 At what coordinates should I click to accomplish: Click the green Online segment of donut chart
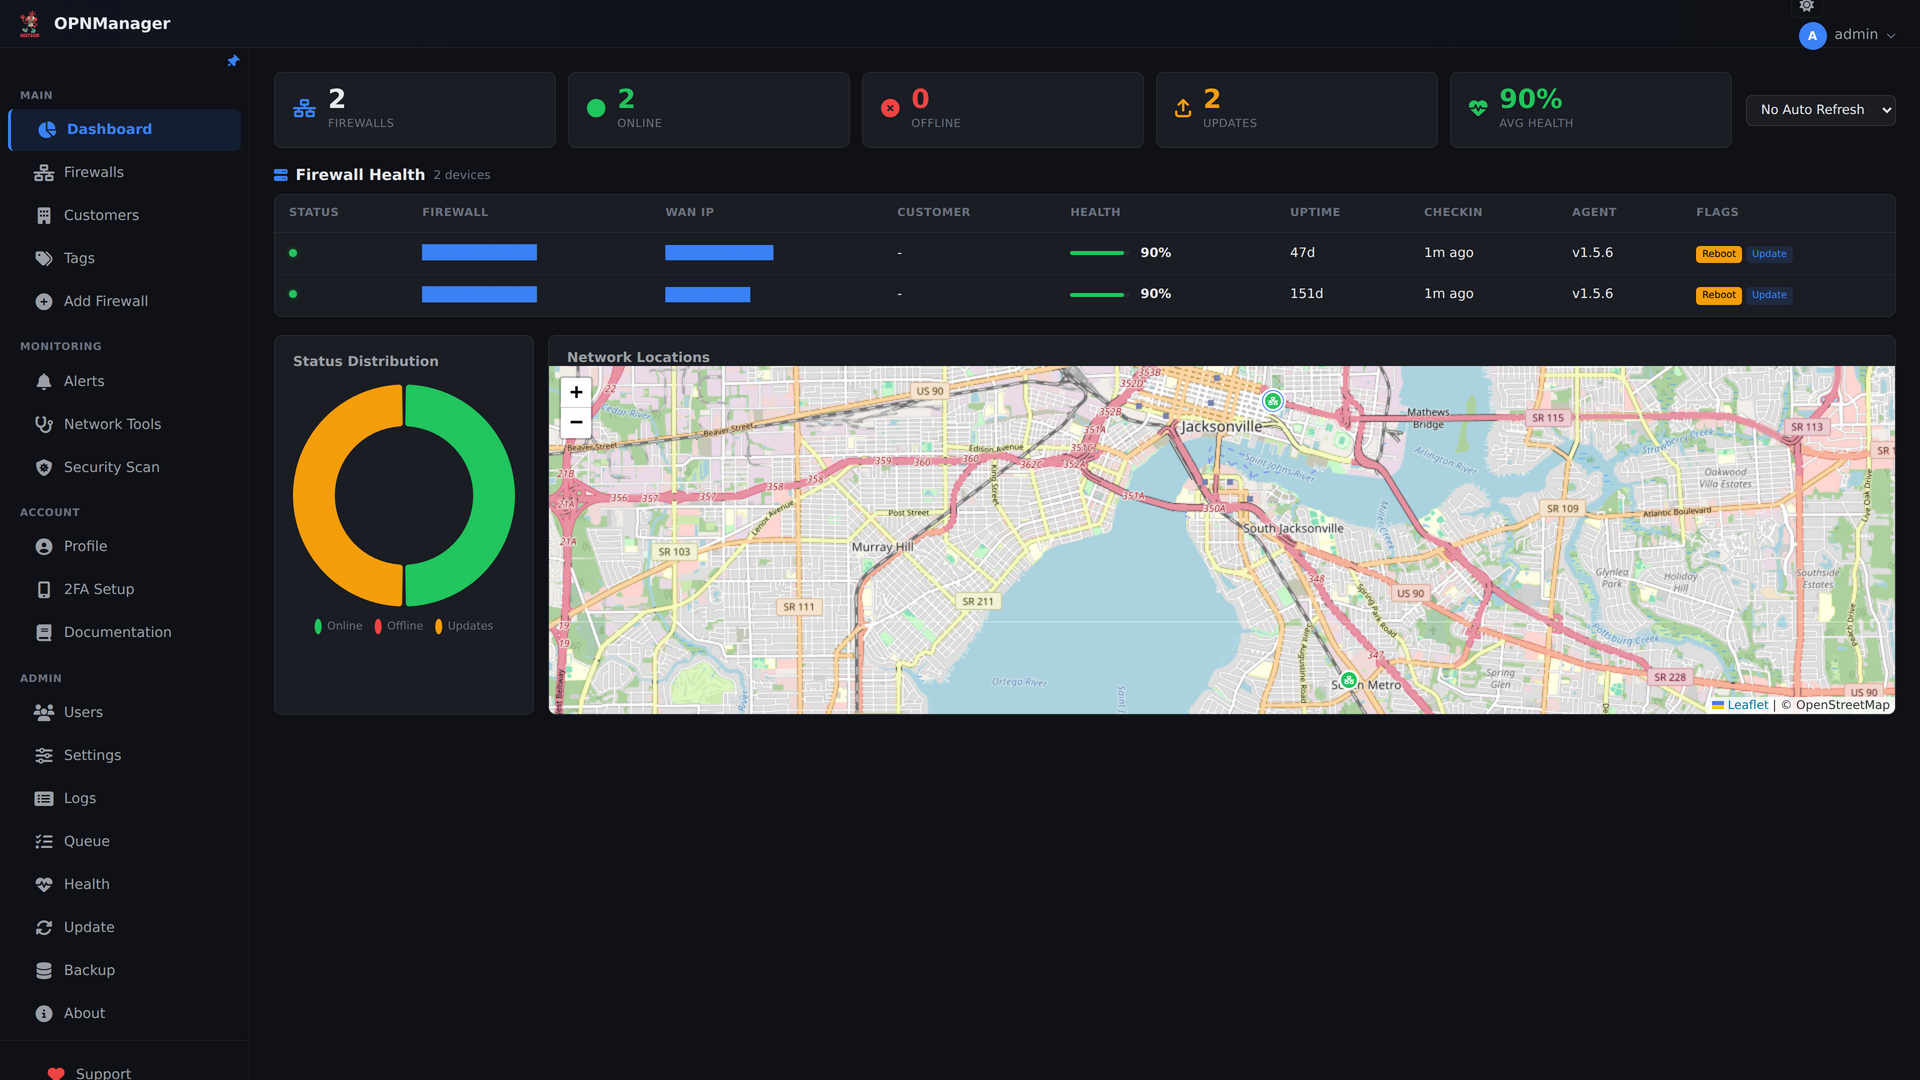point(494,496)
